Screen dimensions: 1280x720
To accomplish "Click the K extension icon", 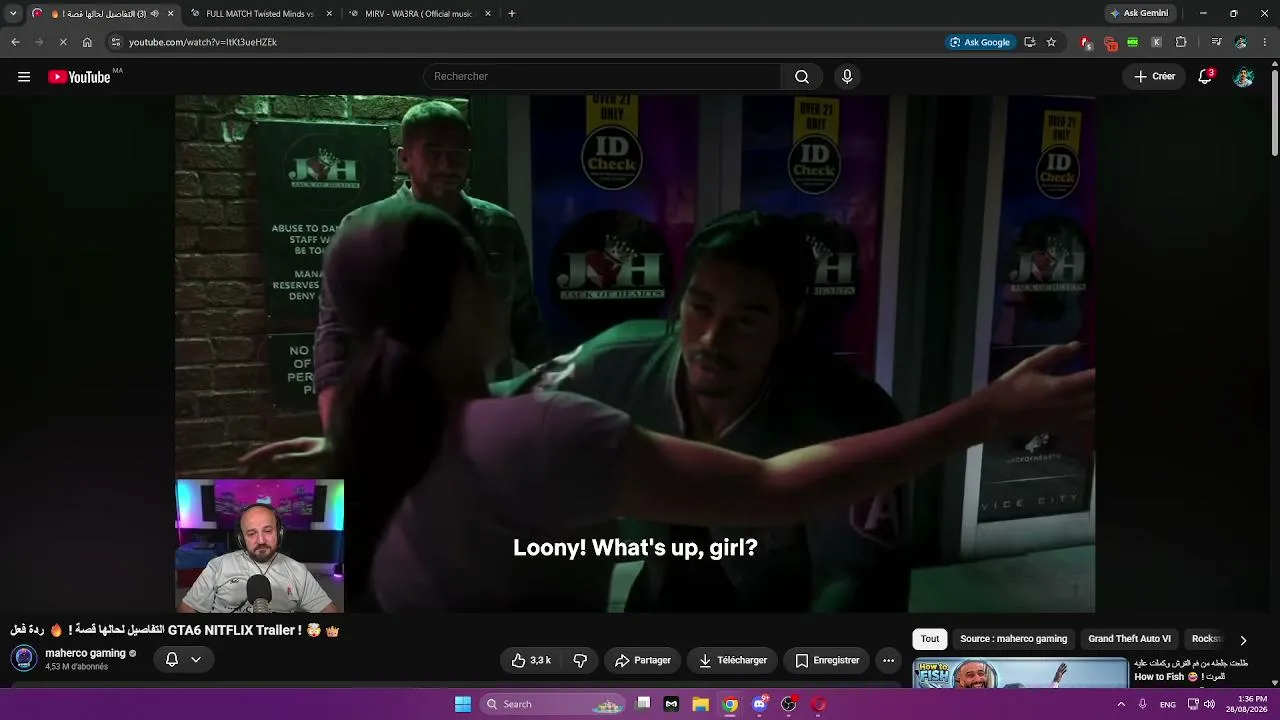I will tap(1157, 42).
